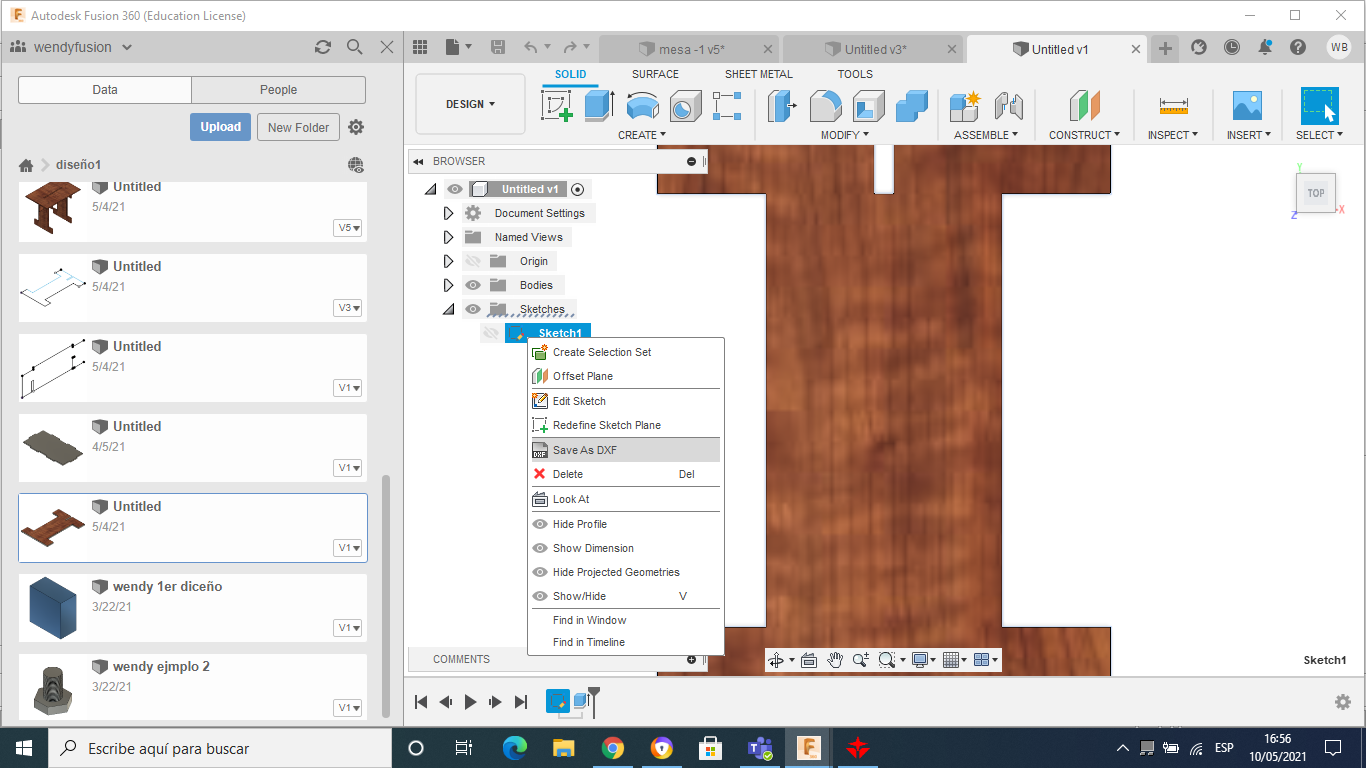The height and width of the screenshot is (768, 1366).
Task: Click the diseño1 breadcrumb
Action: click(78, 165)
